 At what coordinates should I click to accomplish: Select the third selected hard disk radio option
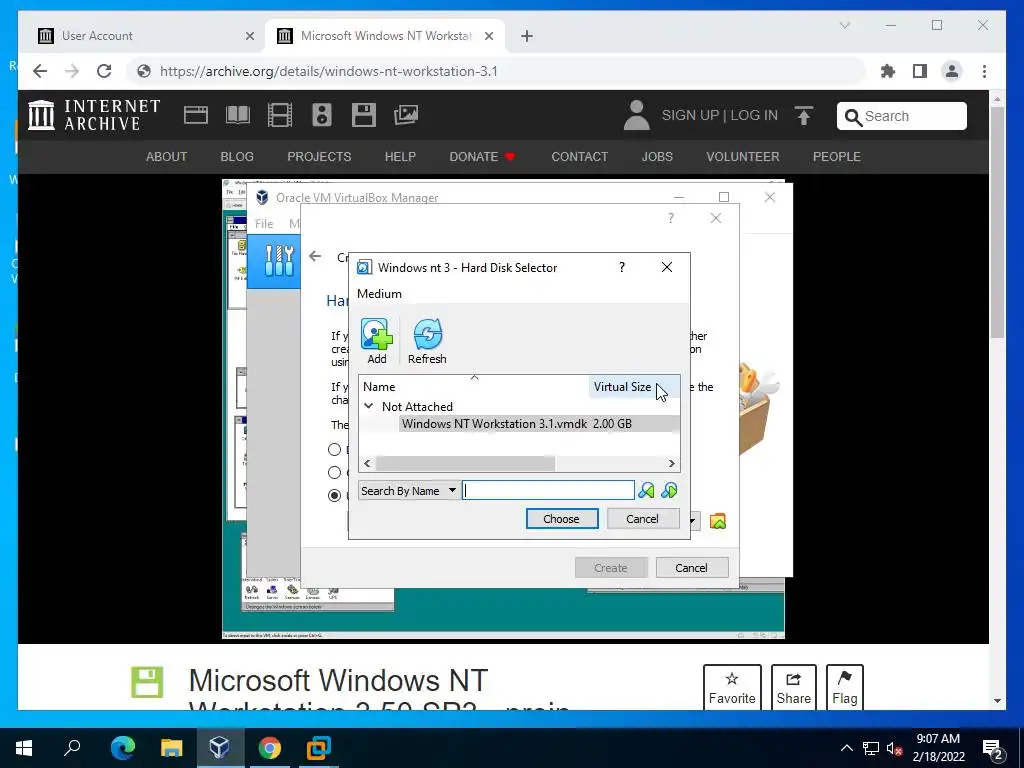(x=334, y=495)
